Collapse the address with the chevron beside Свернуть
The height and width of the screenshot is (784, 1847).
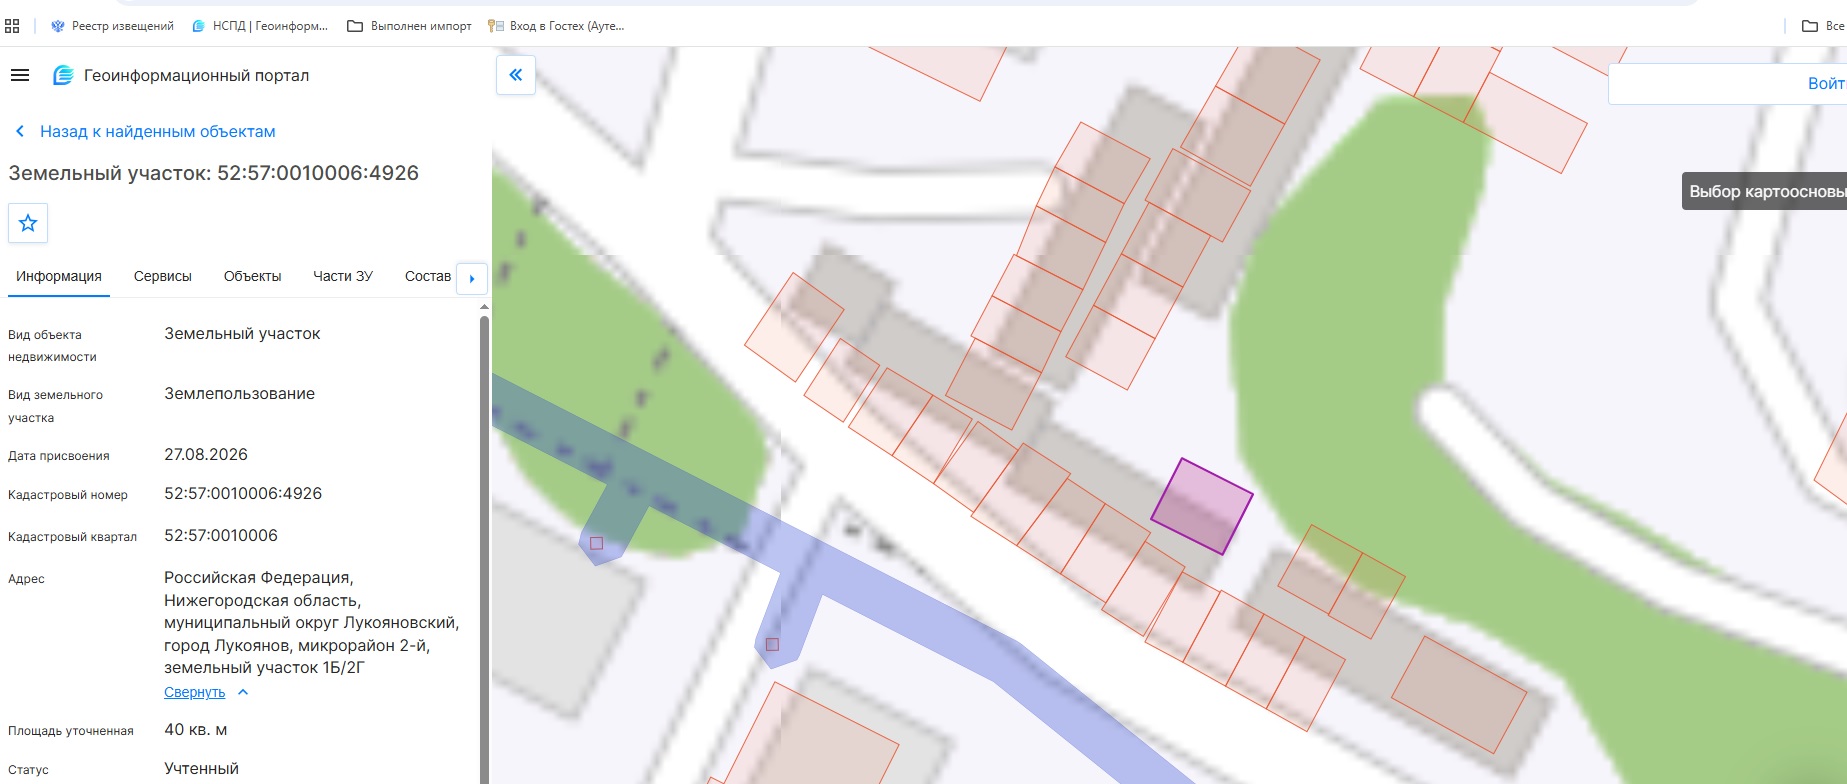tap(243, 692)
